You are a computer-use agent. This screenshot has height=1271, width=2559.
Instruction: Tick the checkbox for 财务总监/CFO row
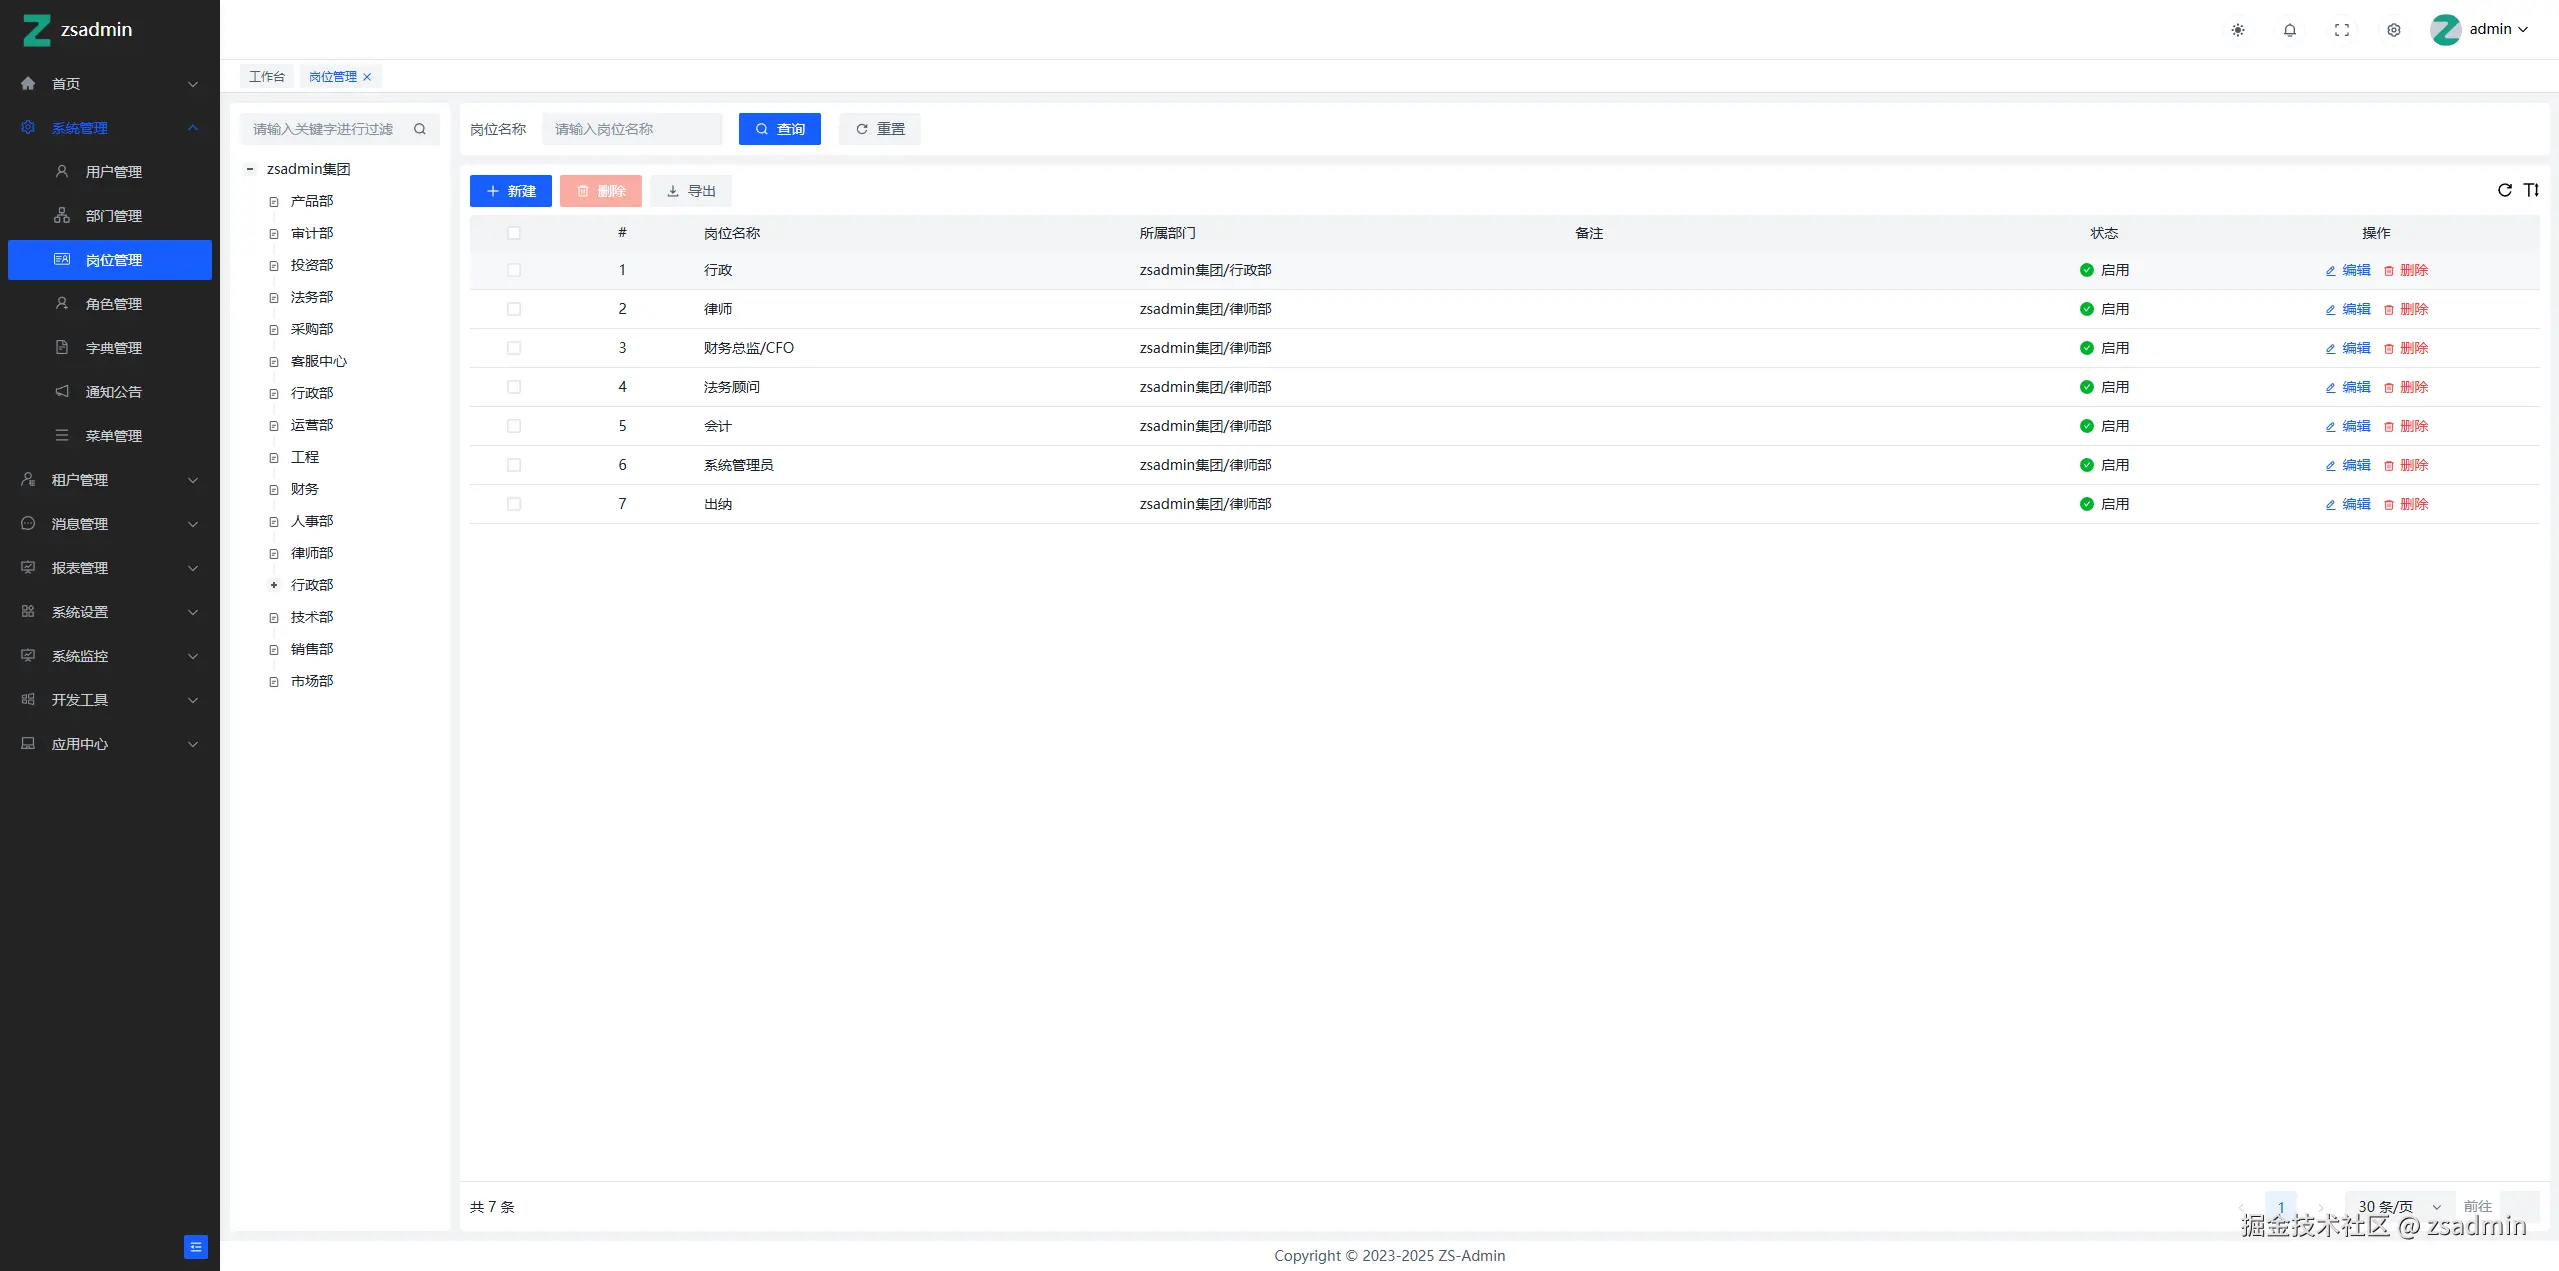(x=514, y=348)
